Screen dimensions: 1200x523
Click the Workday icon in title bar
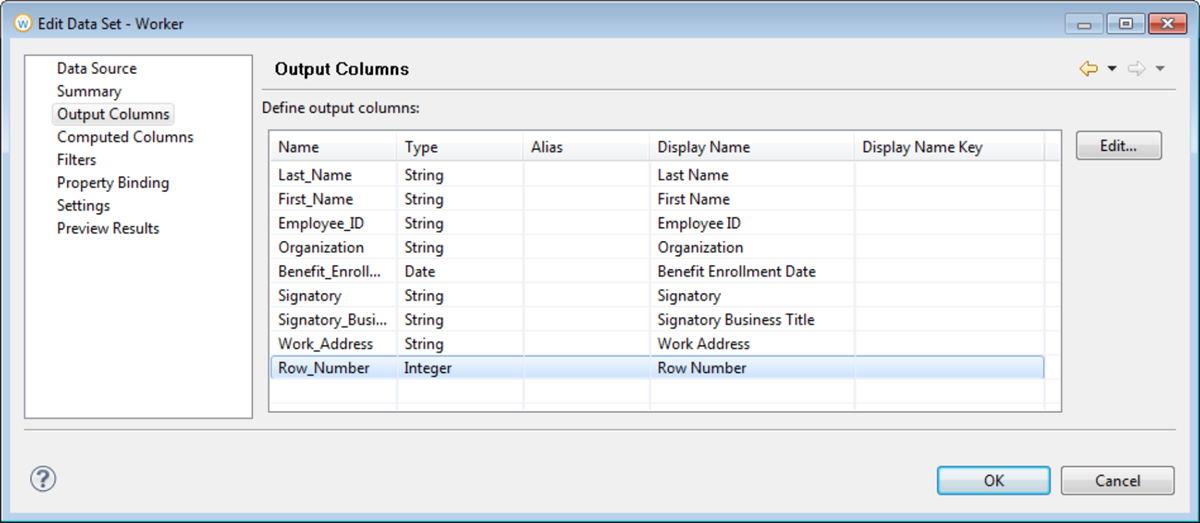pos(24,23)
